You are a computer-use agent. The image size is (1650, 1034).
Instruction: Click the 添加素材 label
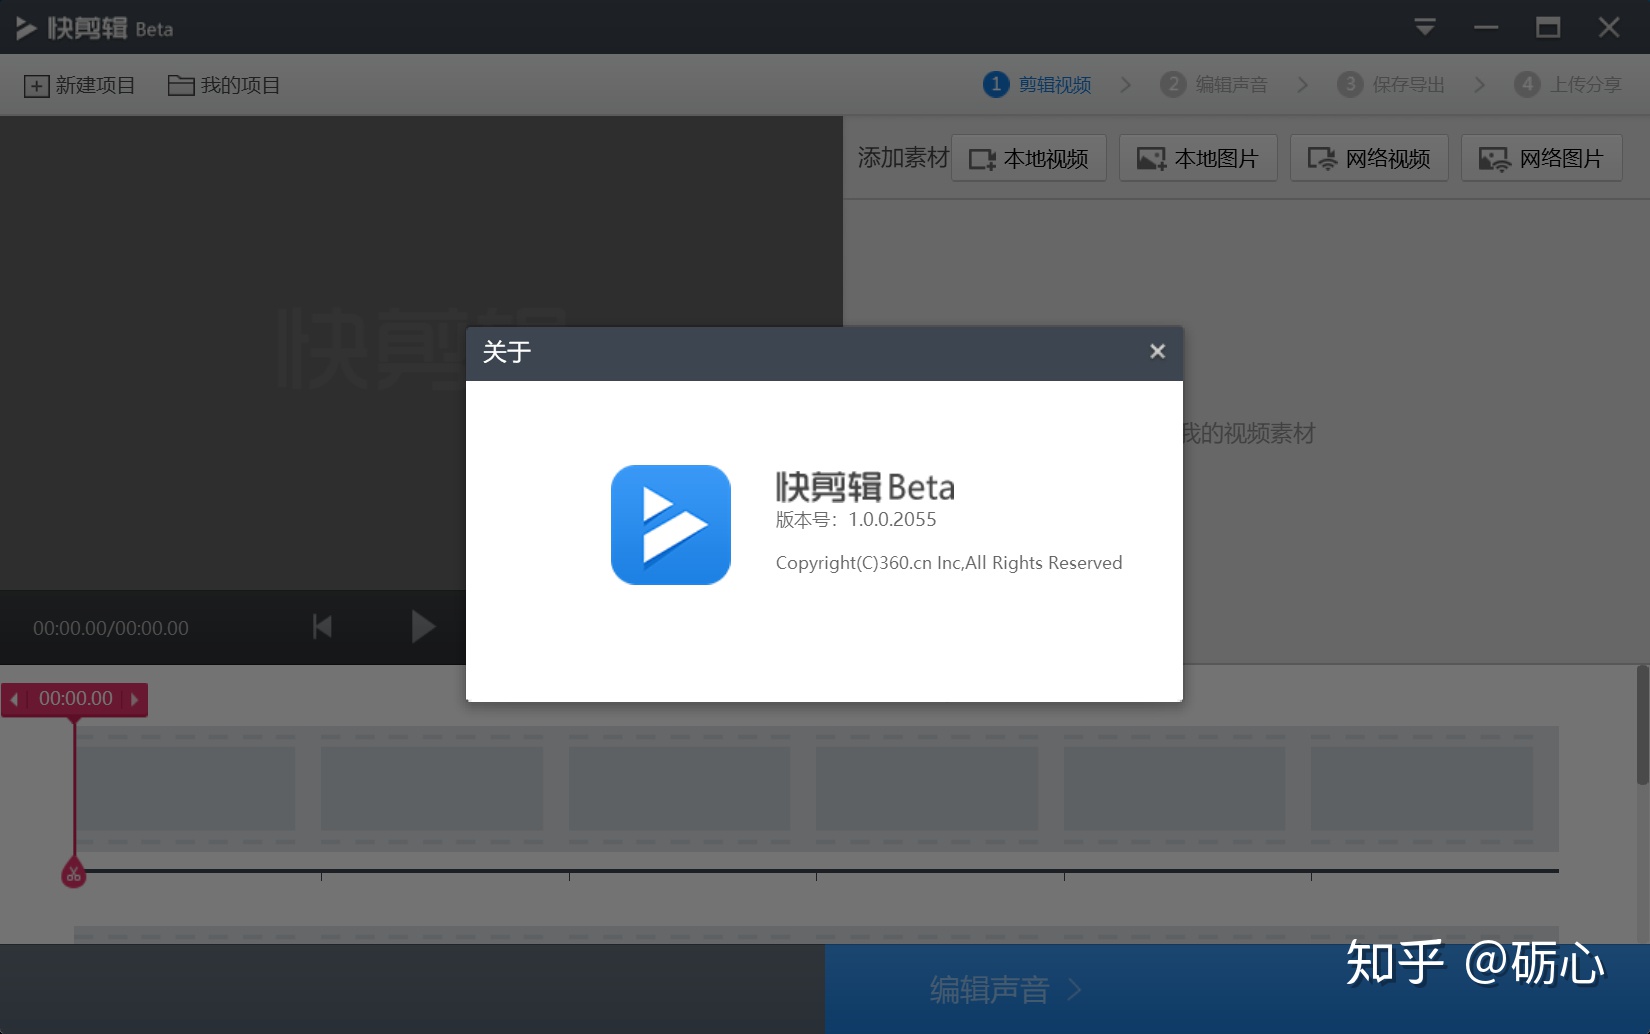[x=903, y=158]
